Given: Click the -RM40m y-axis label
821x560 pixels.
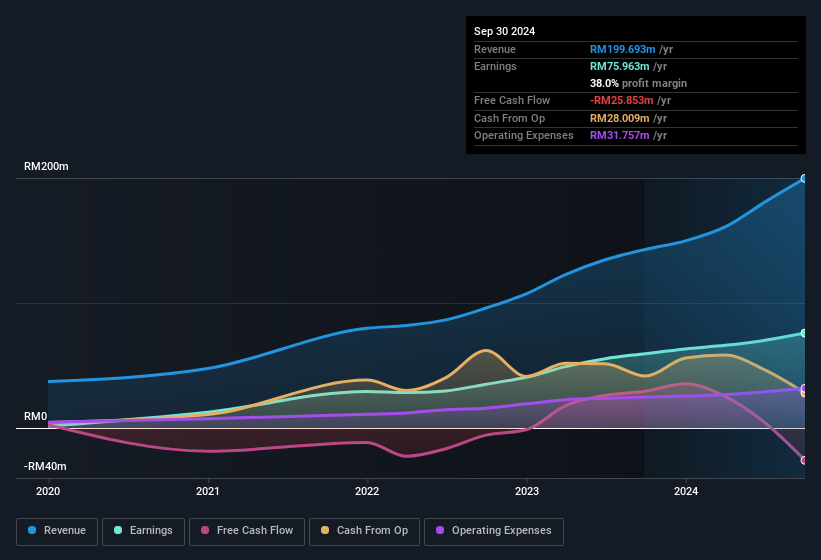Looking at the screenshot, I should click(45, 466).
